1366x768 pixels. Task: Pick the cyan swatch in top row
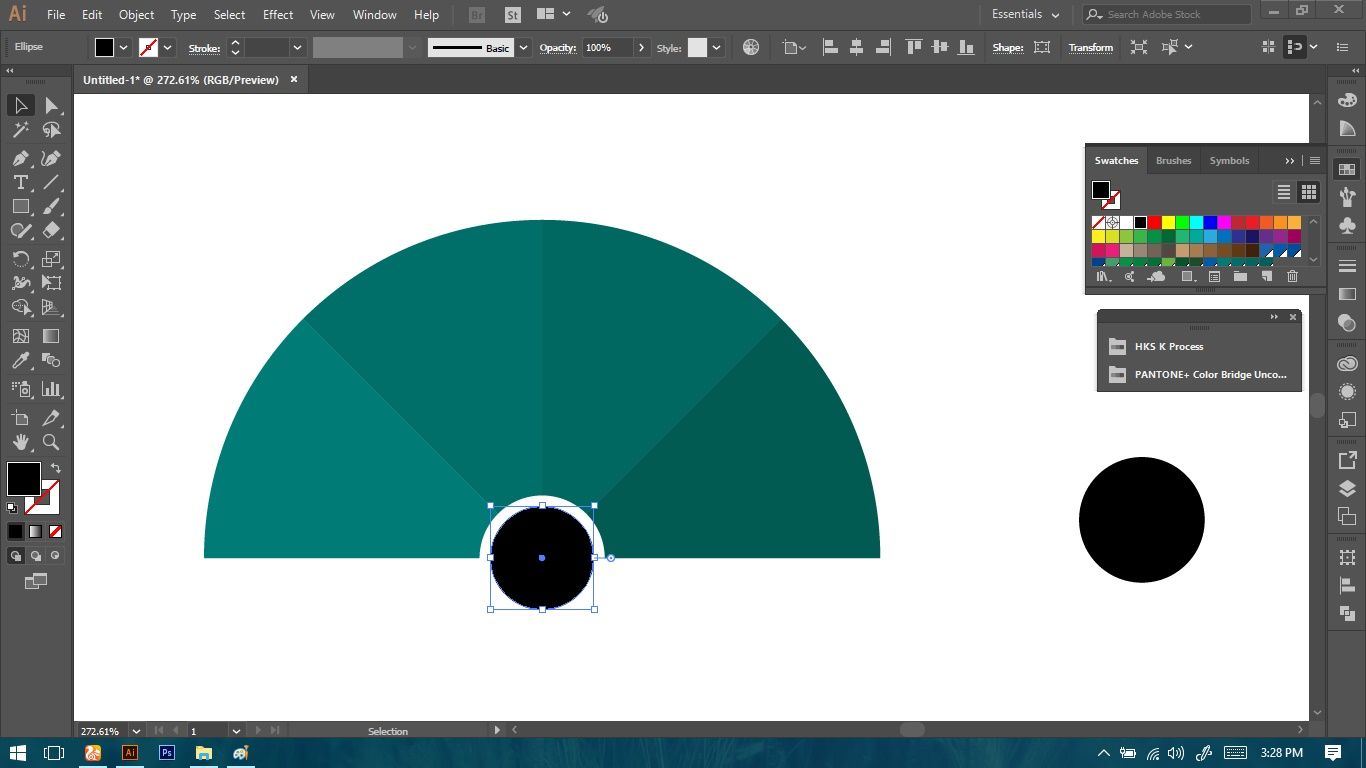point(1196,222)
